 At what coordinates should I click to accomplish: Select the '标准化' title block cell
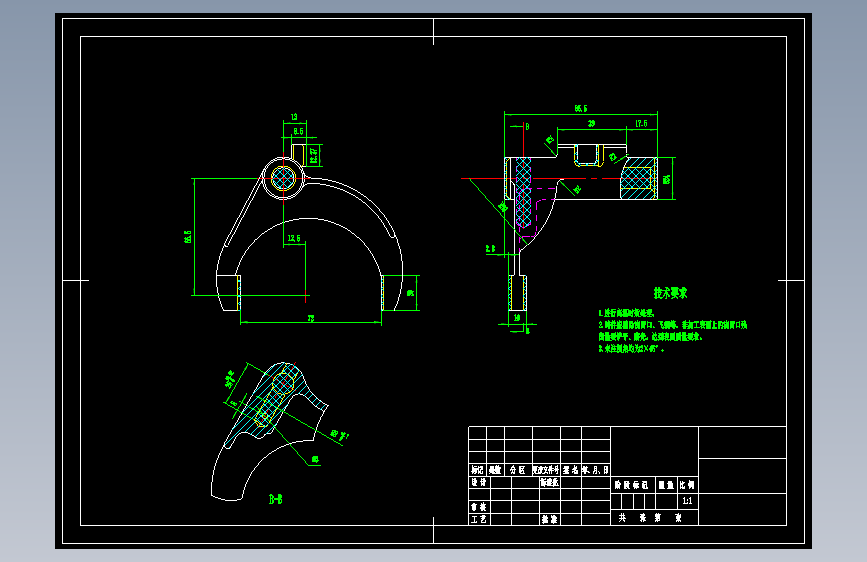pos(550,482)
